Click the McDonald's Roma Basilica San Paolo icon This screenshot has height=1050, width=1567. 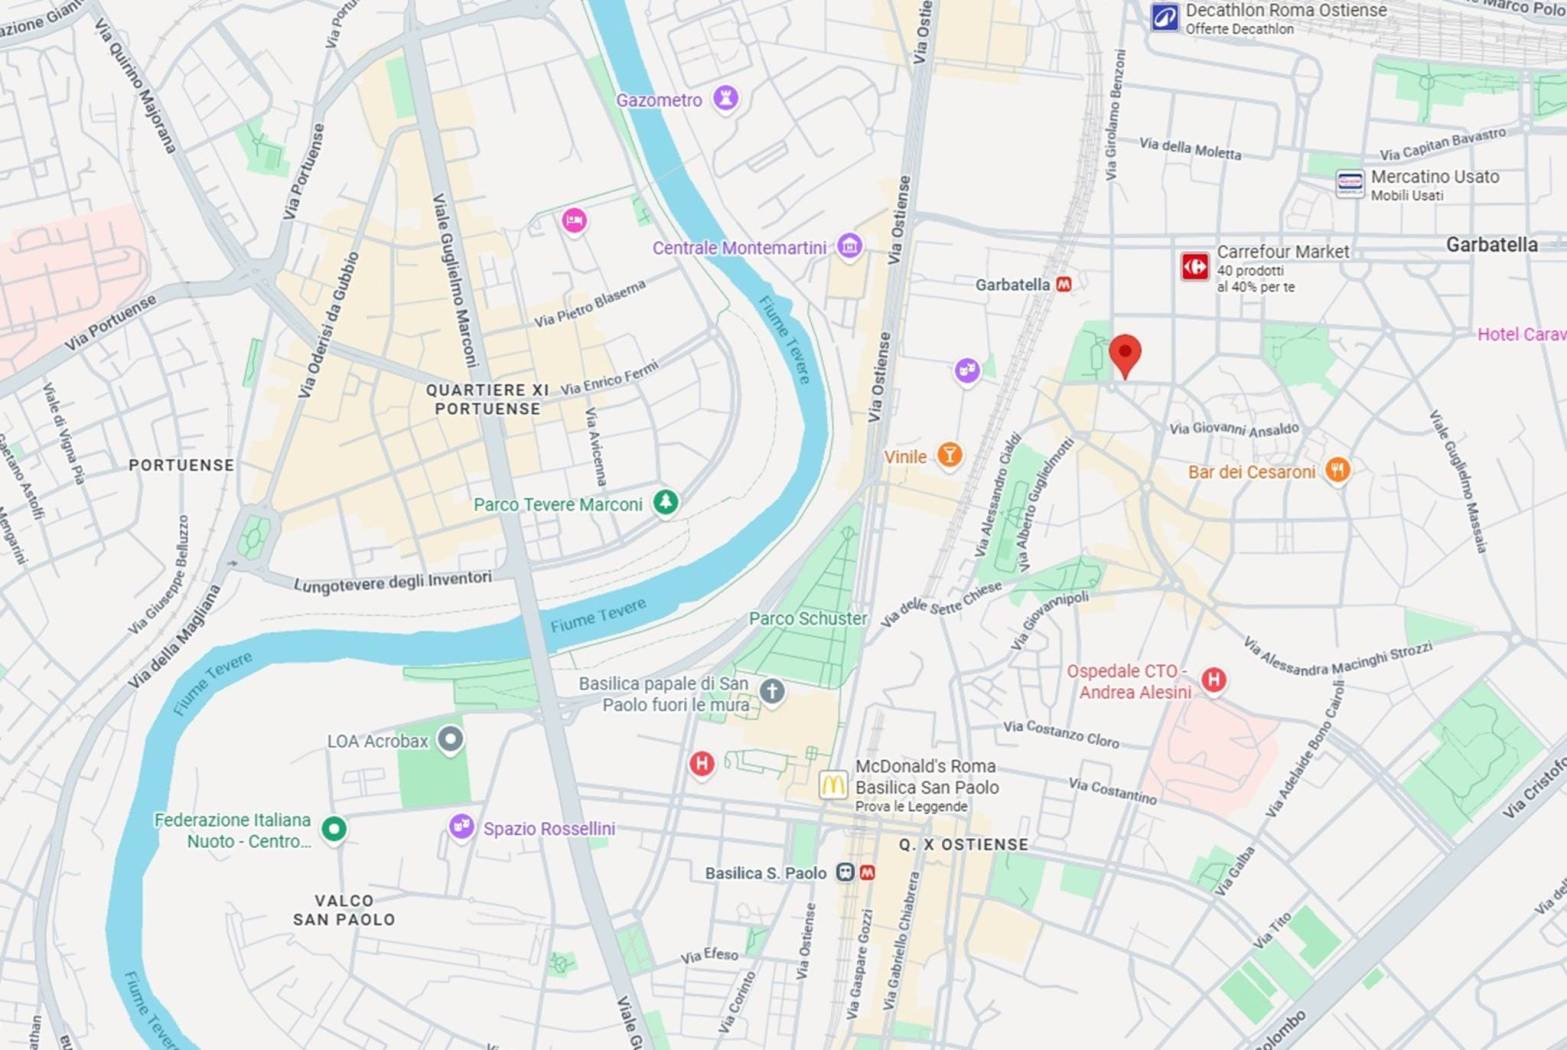point(833,785)
